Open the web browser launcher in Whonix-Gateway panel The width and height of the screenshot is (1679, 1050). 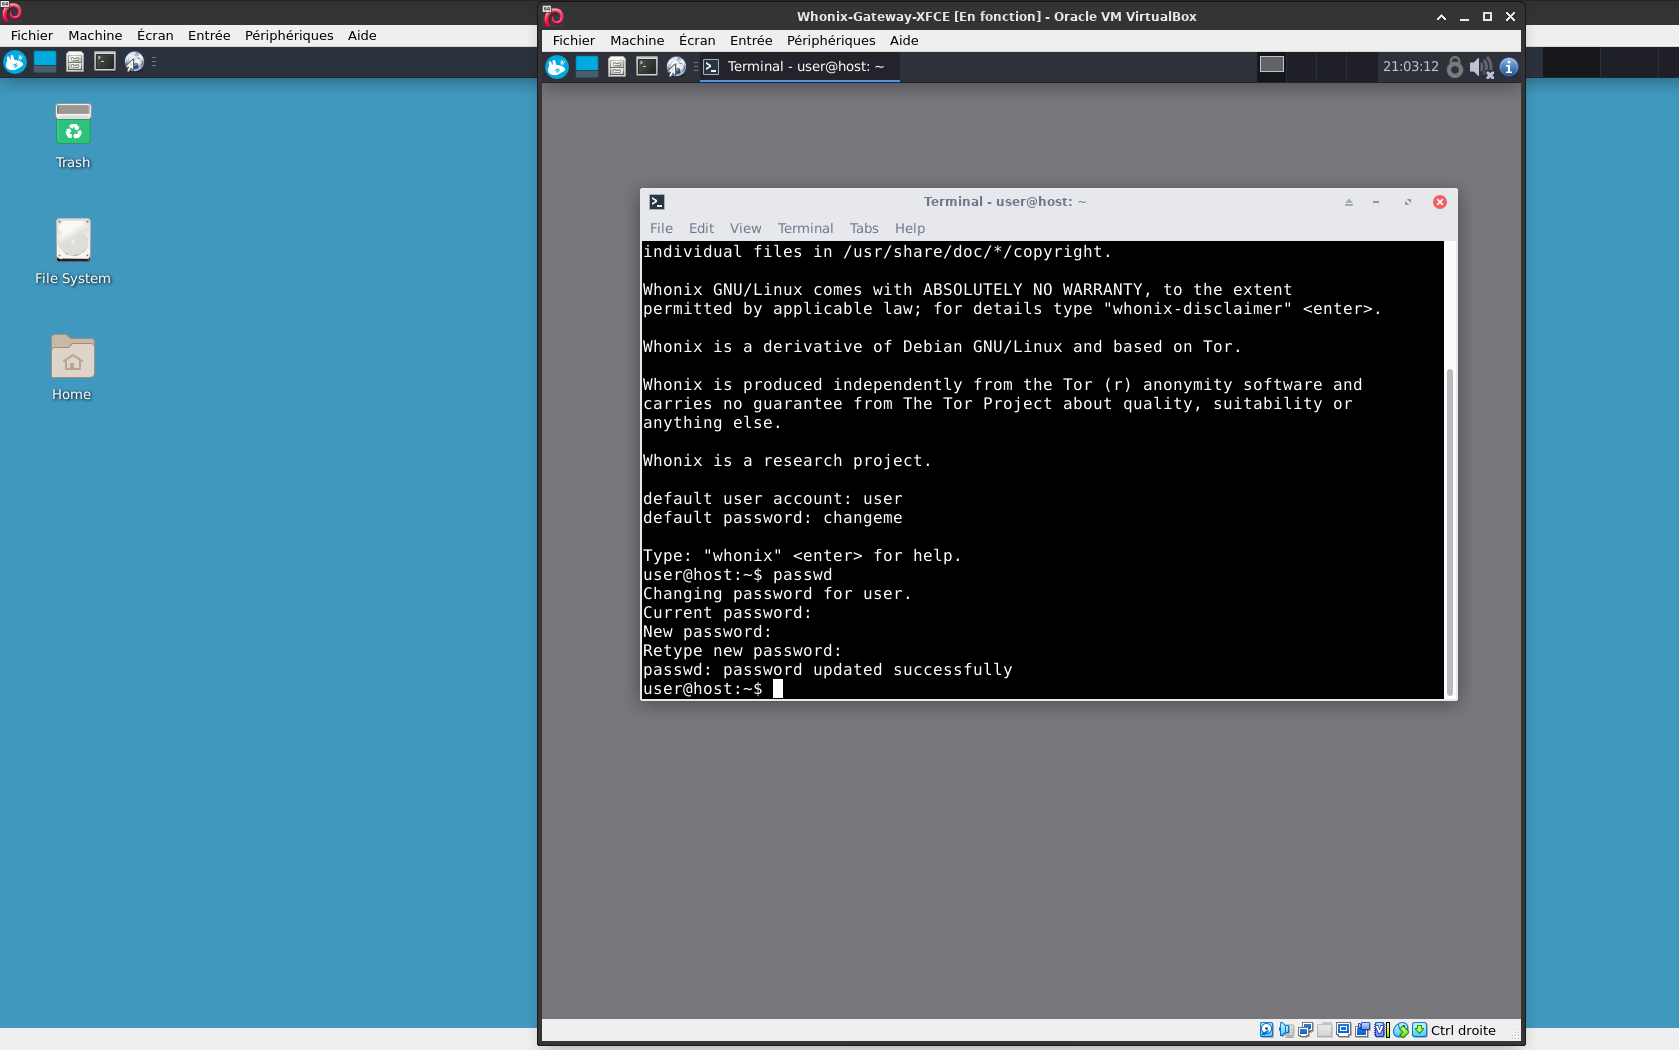tap(677, 66)
